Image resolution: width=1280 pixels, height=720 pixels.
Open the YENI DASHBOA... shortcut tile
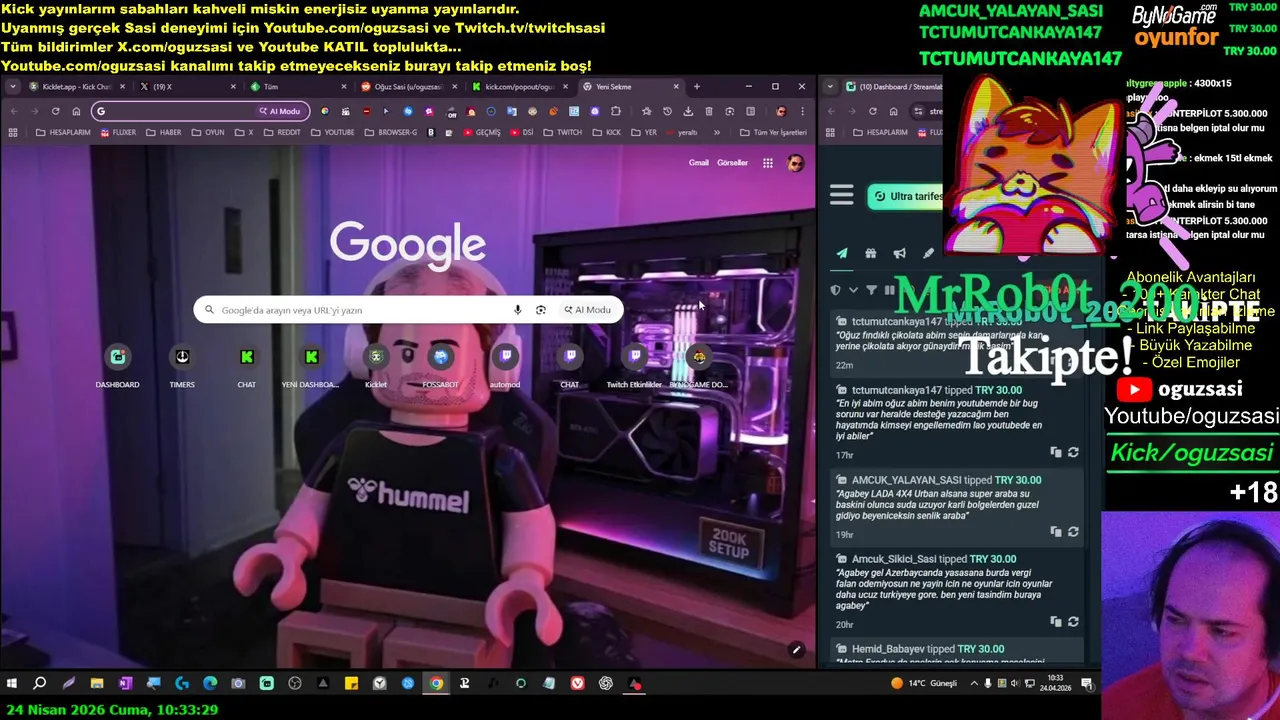coord(311,366)
